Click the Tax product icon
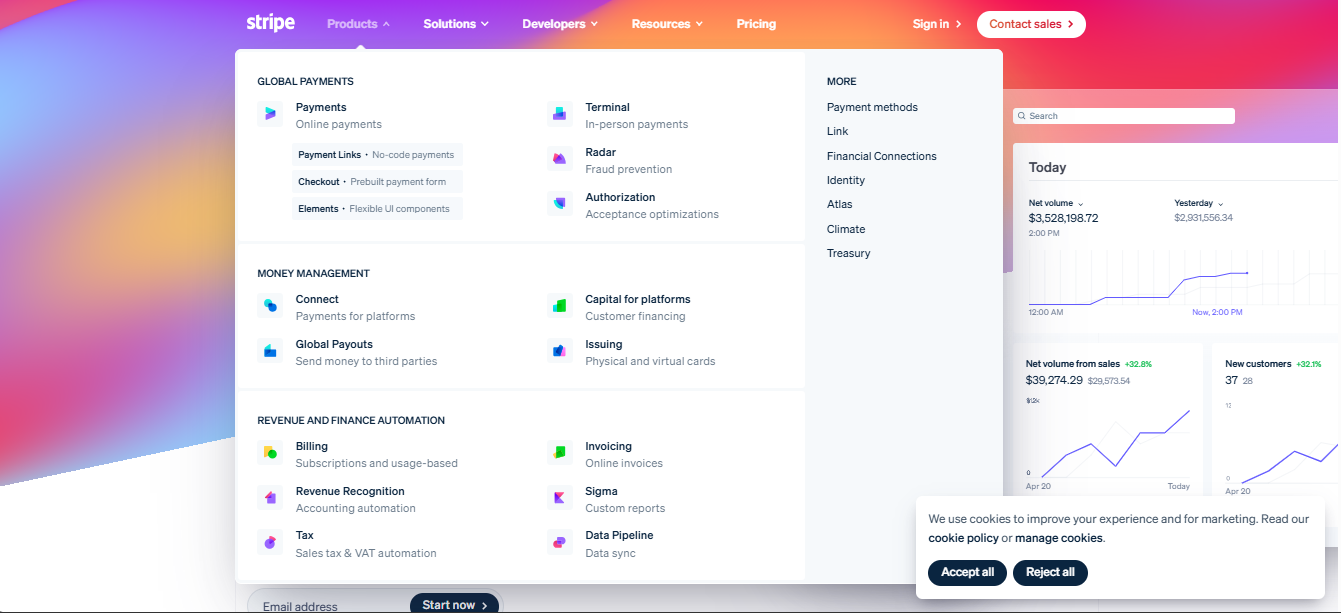 [269, 543]
